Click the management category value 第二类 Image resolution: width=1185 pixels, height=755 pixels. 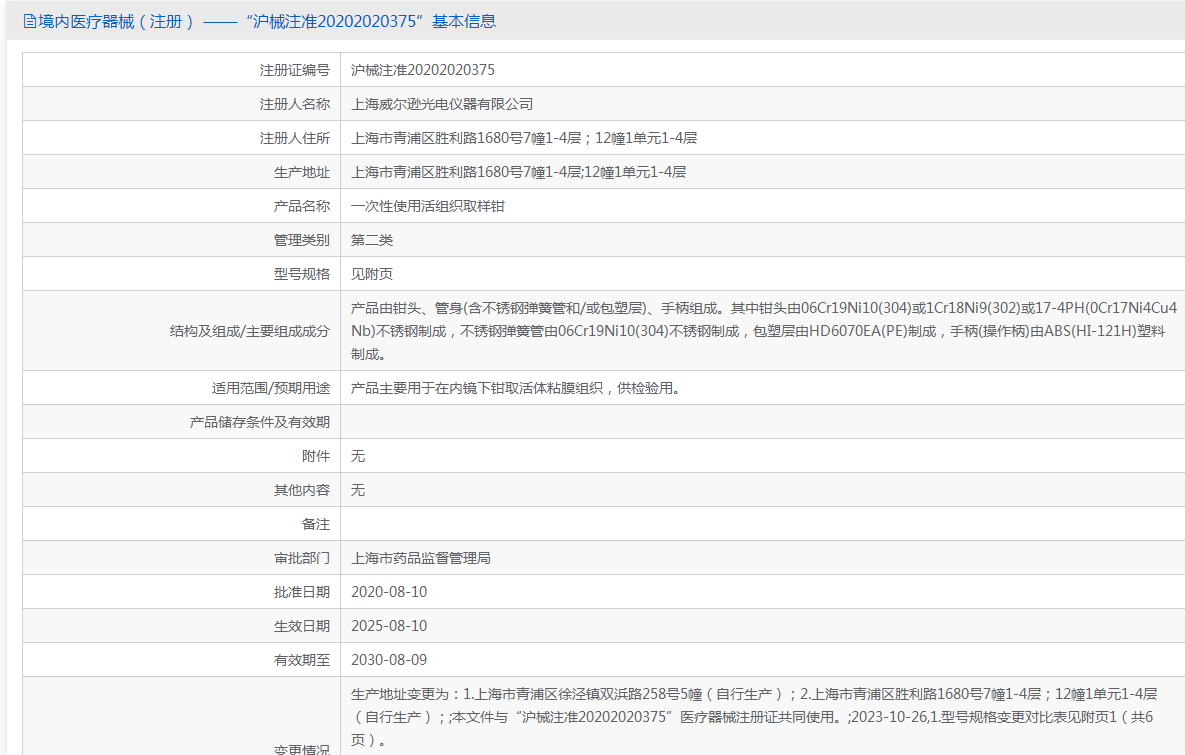click(x=372, y=240)
